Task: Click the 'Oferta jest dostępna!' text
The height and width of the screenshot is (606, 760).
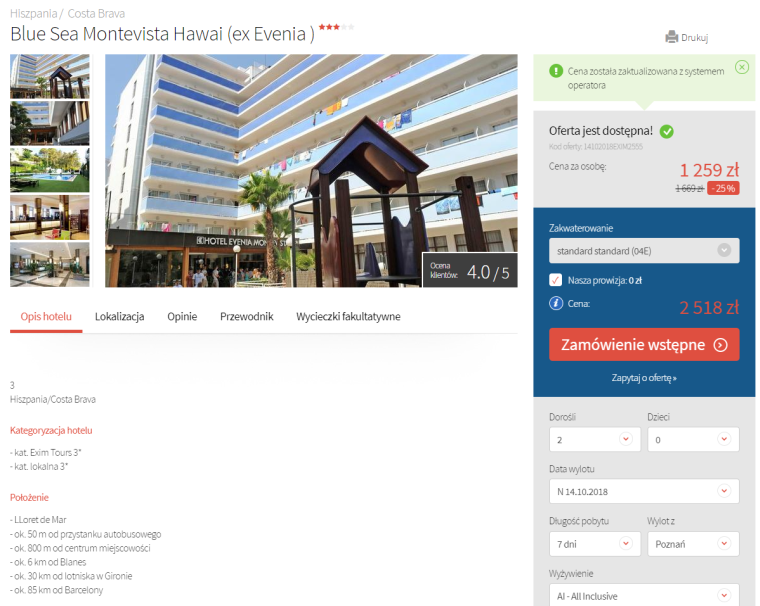Action: pos(601,131)
